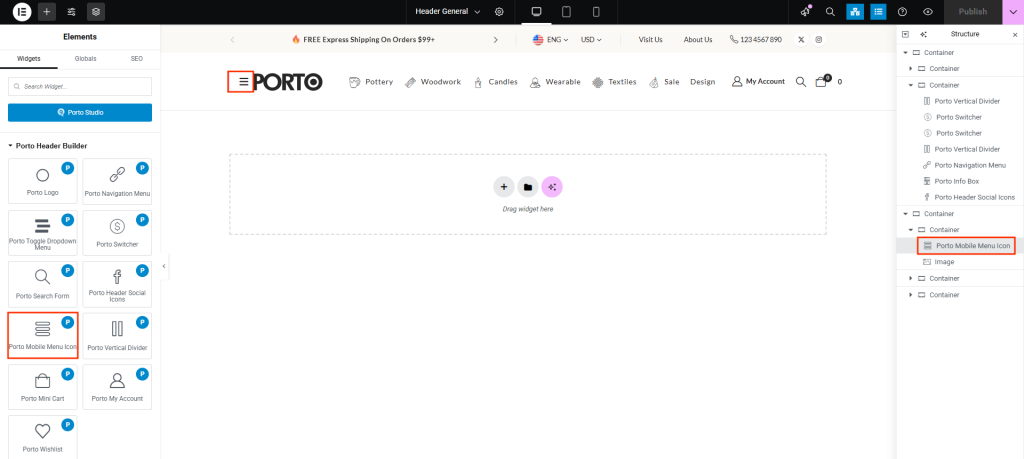Choose the Porto Mini Cart widget
1024x459 pixels.
[43, 386]
